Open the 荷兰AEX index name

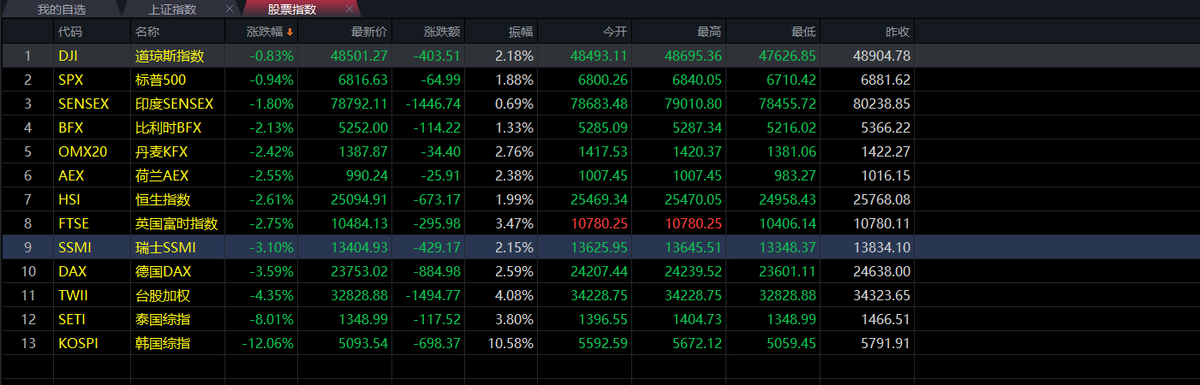point(162,175)
